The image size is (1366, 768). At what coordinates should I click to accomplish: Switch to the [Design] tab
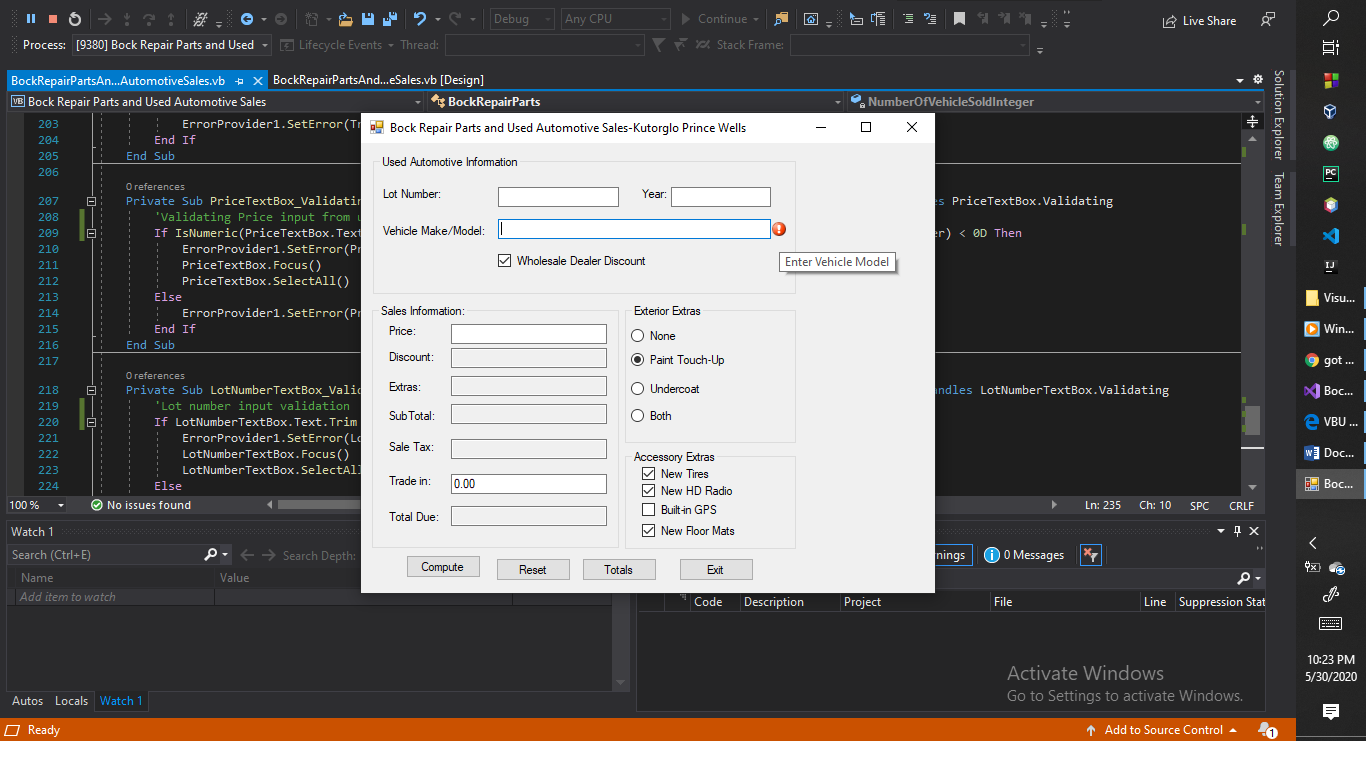point(378,80)
